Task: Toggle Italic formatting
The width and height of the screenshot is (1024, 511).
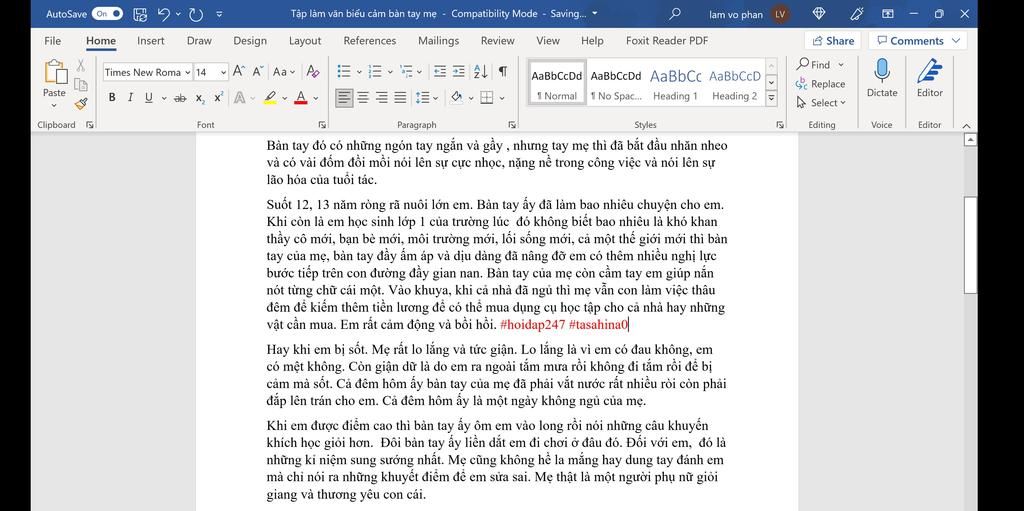Action: point(130,97)
